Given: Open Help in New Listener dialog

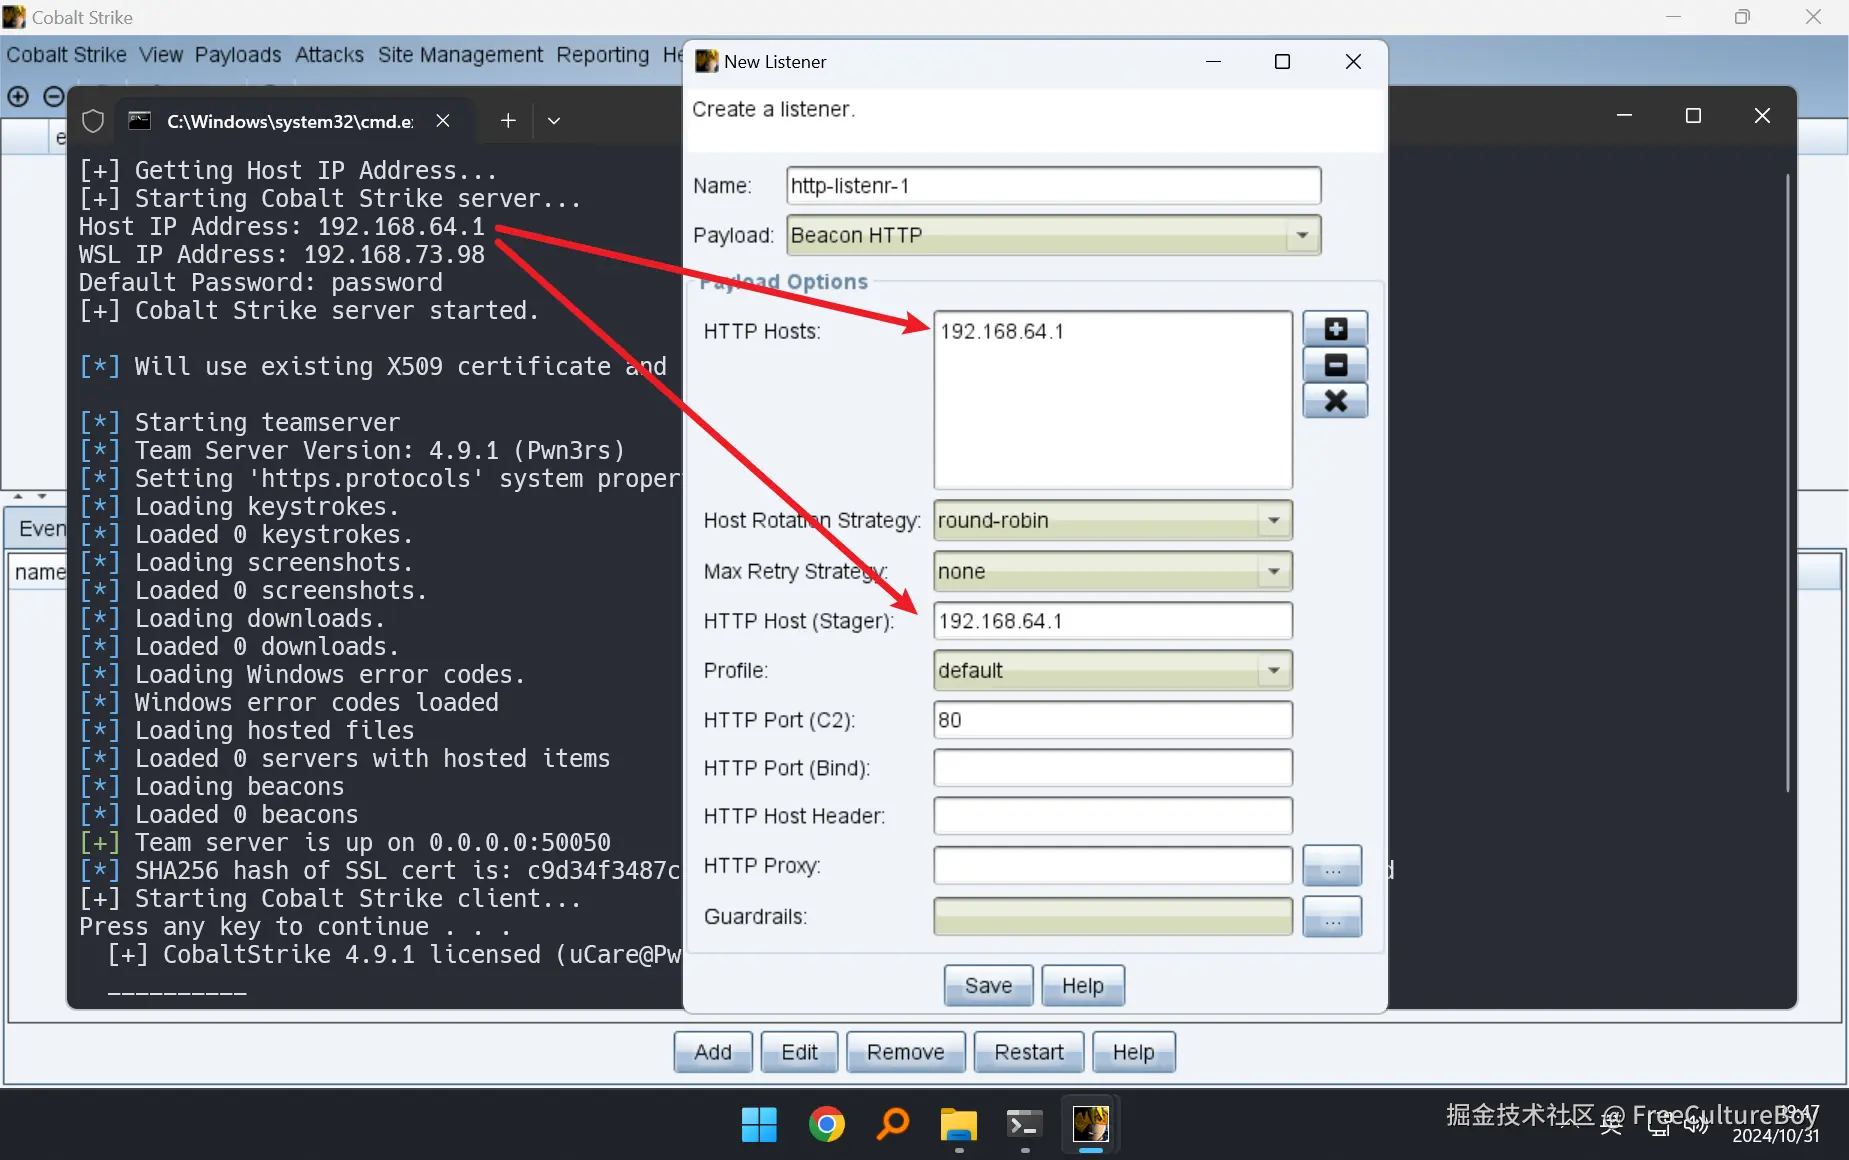Looking at the screenshot, I should click(x=1082, y=986).
